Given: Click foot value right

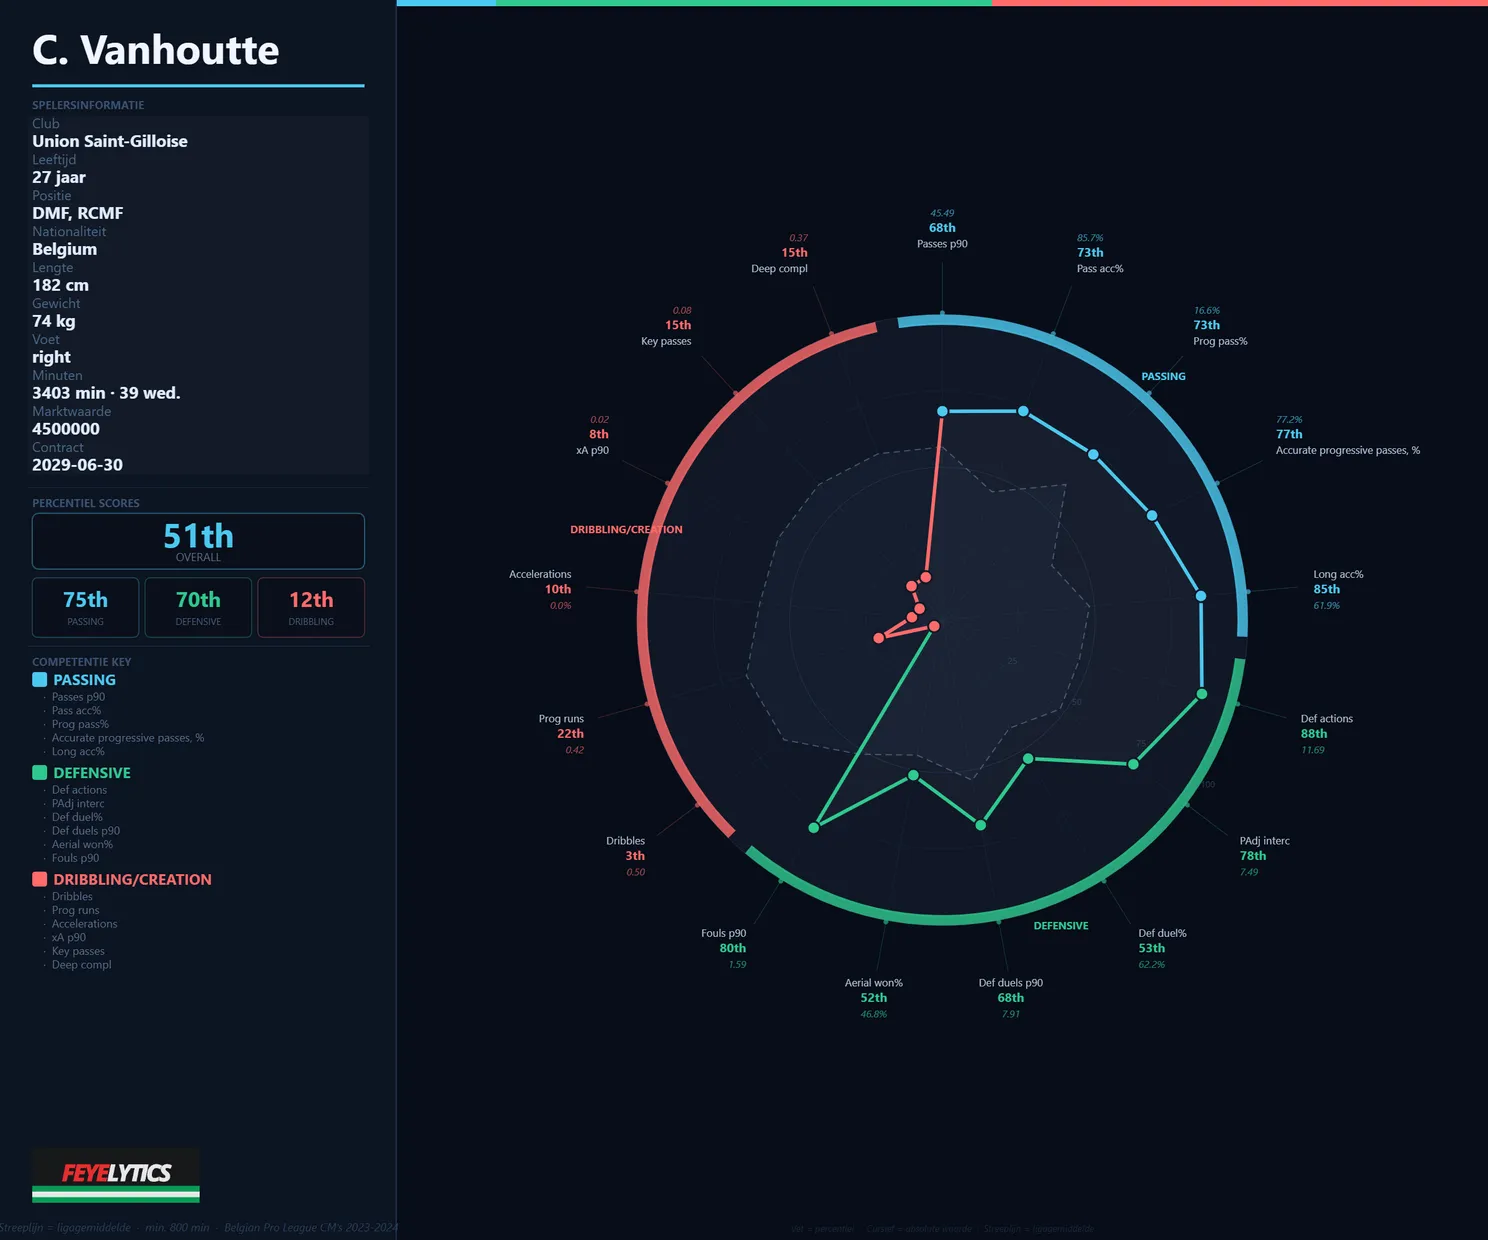Looking at the screenshot, I should click(51, 357).
